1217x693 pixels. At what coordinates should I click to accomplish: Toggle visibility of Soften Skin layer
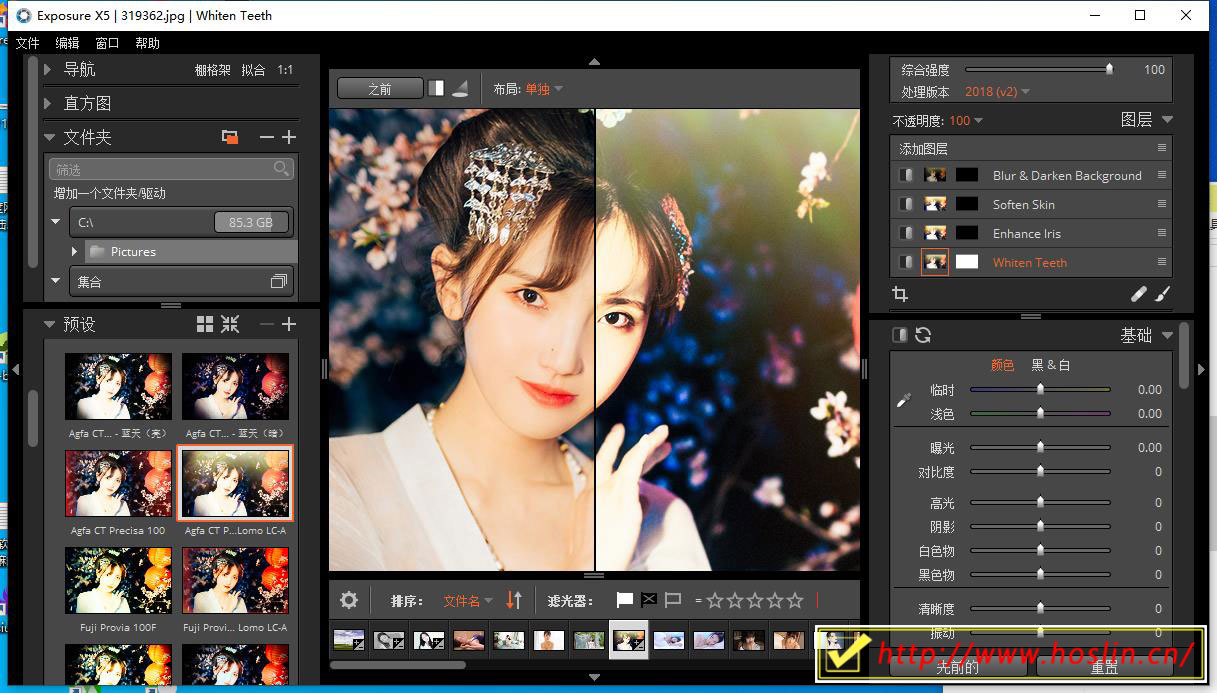pyautogui.click(x=905, y=204)
